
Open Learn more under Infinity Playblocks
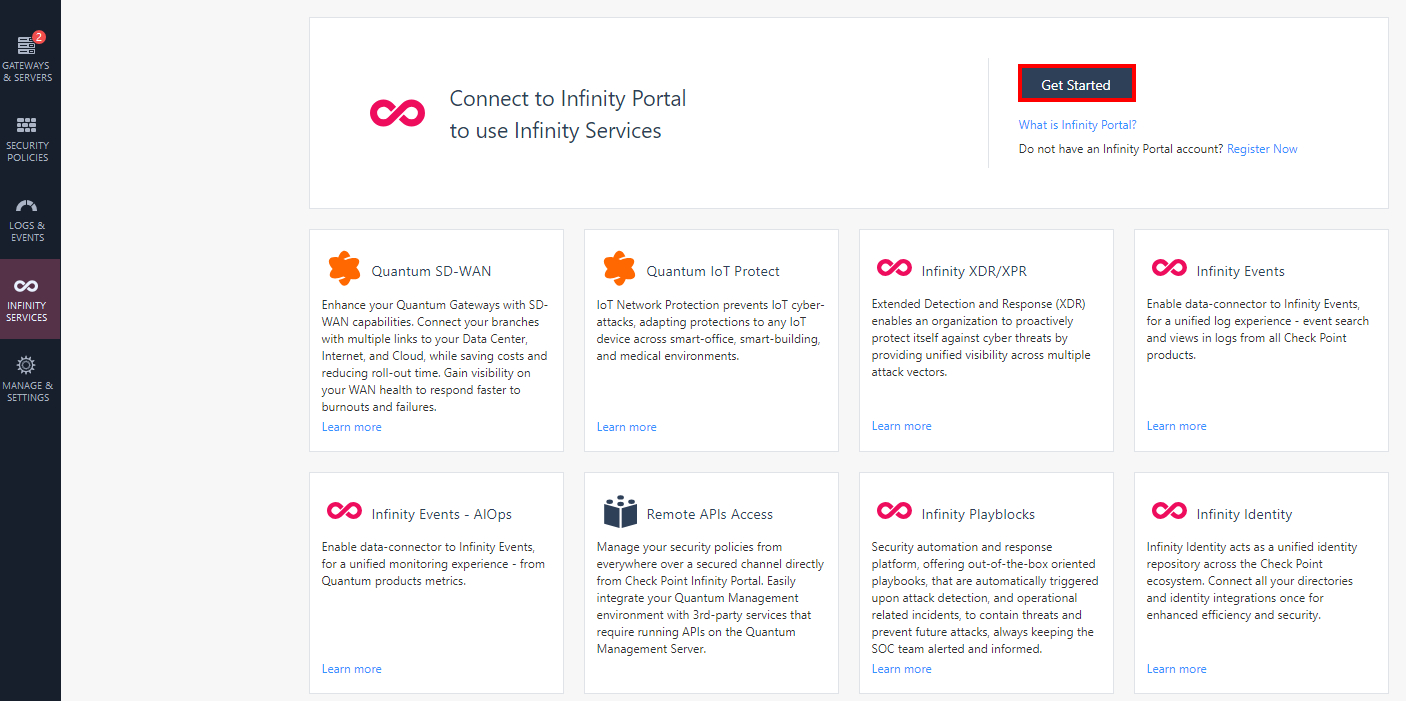901,669
